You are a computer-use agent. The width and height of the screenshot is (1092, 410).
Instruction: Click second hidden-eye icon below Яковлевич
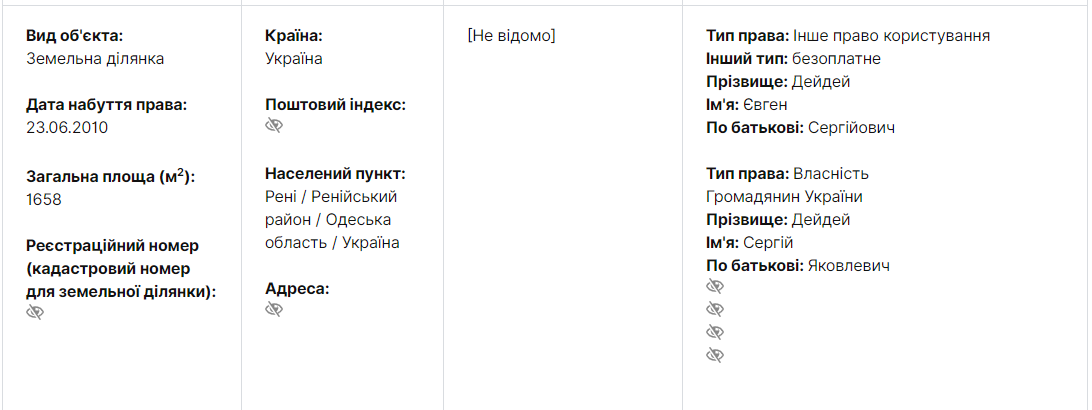[x=715, y=309]
